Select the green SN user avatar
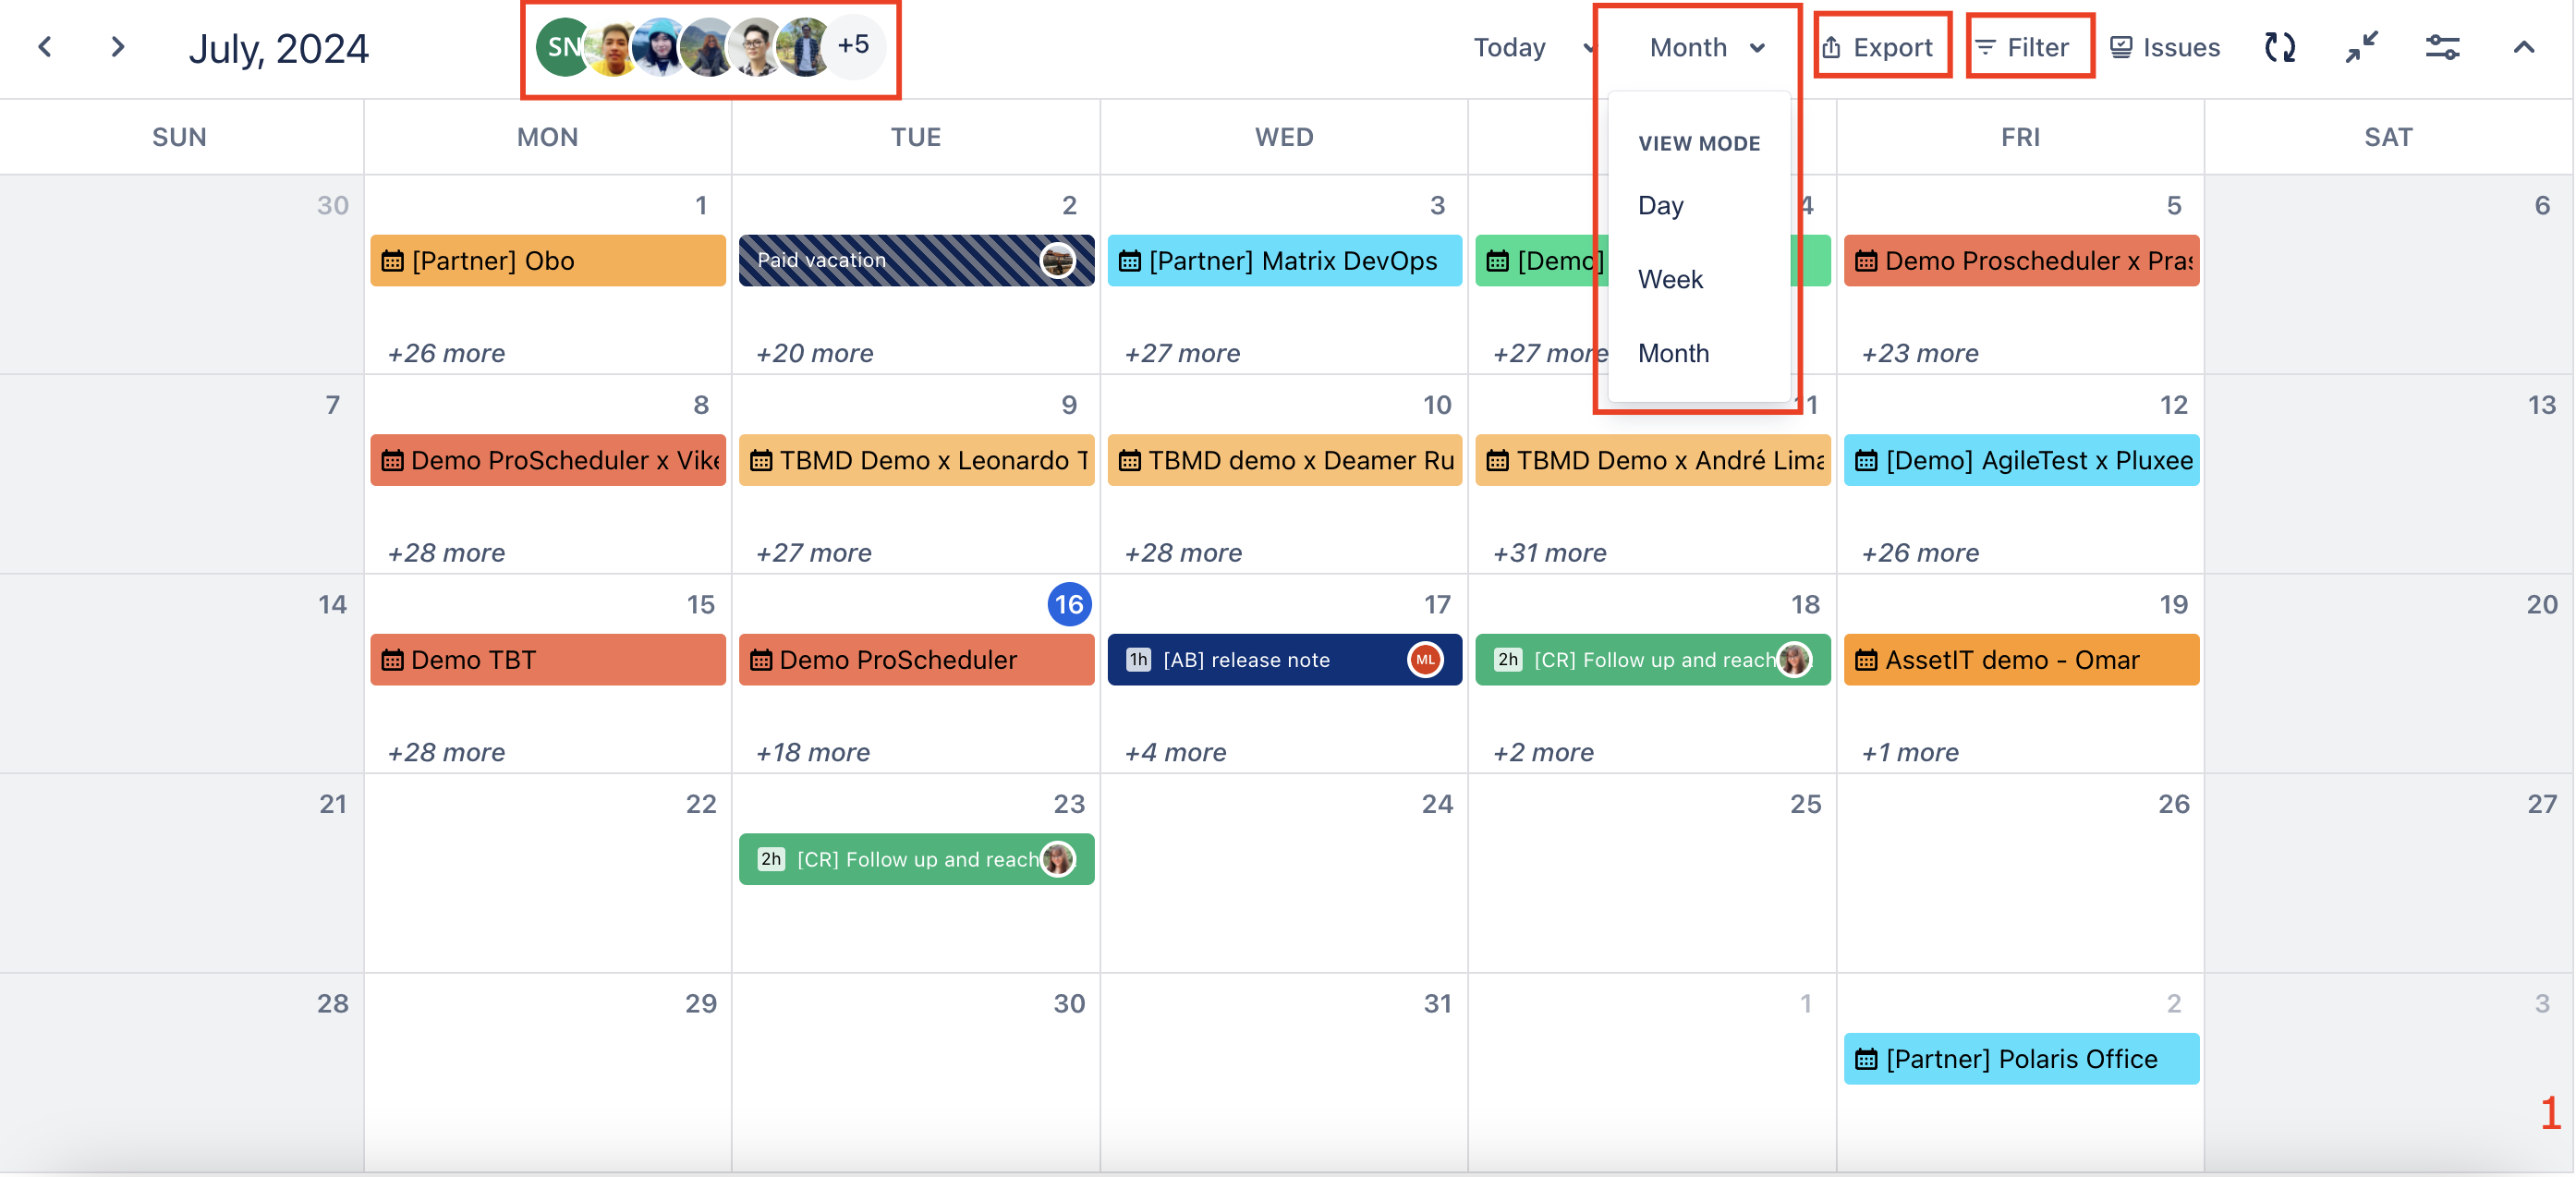2576x1177 pixels. click(x=560, y=47)
